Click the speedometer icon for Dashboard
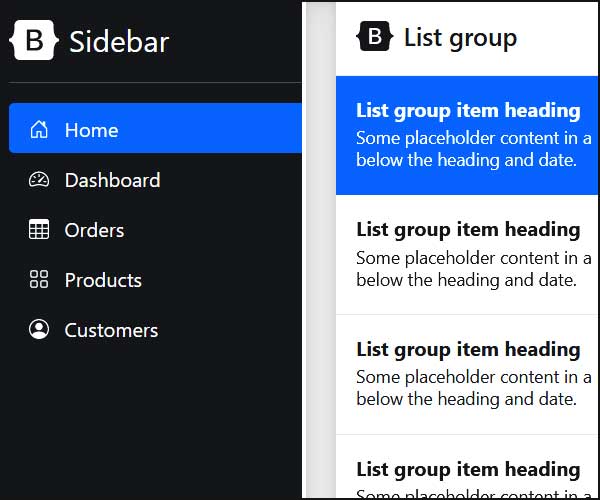Image resolution: width=600 pixels, height=500 pixels. [39, 179]
